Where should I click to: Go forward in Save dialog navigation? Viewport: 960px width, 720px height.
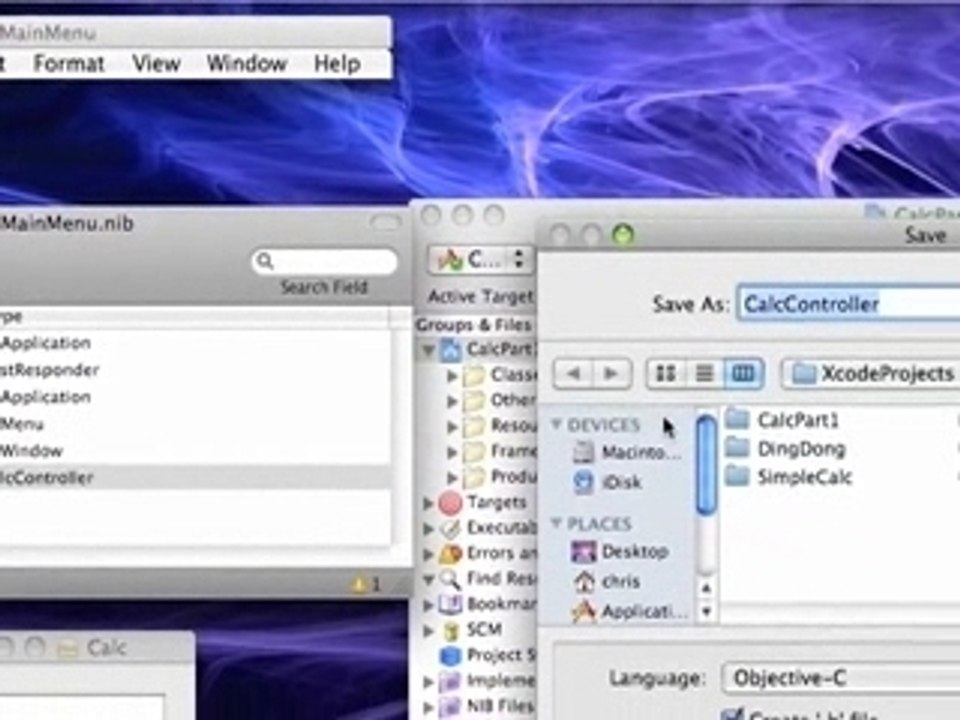(x=612, y=373)
